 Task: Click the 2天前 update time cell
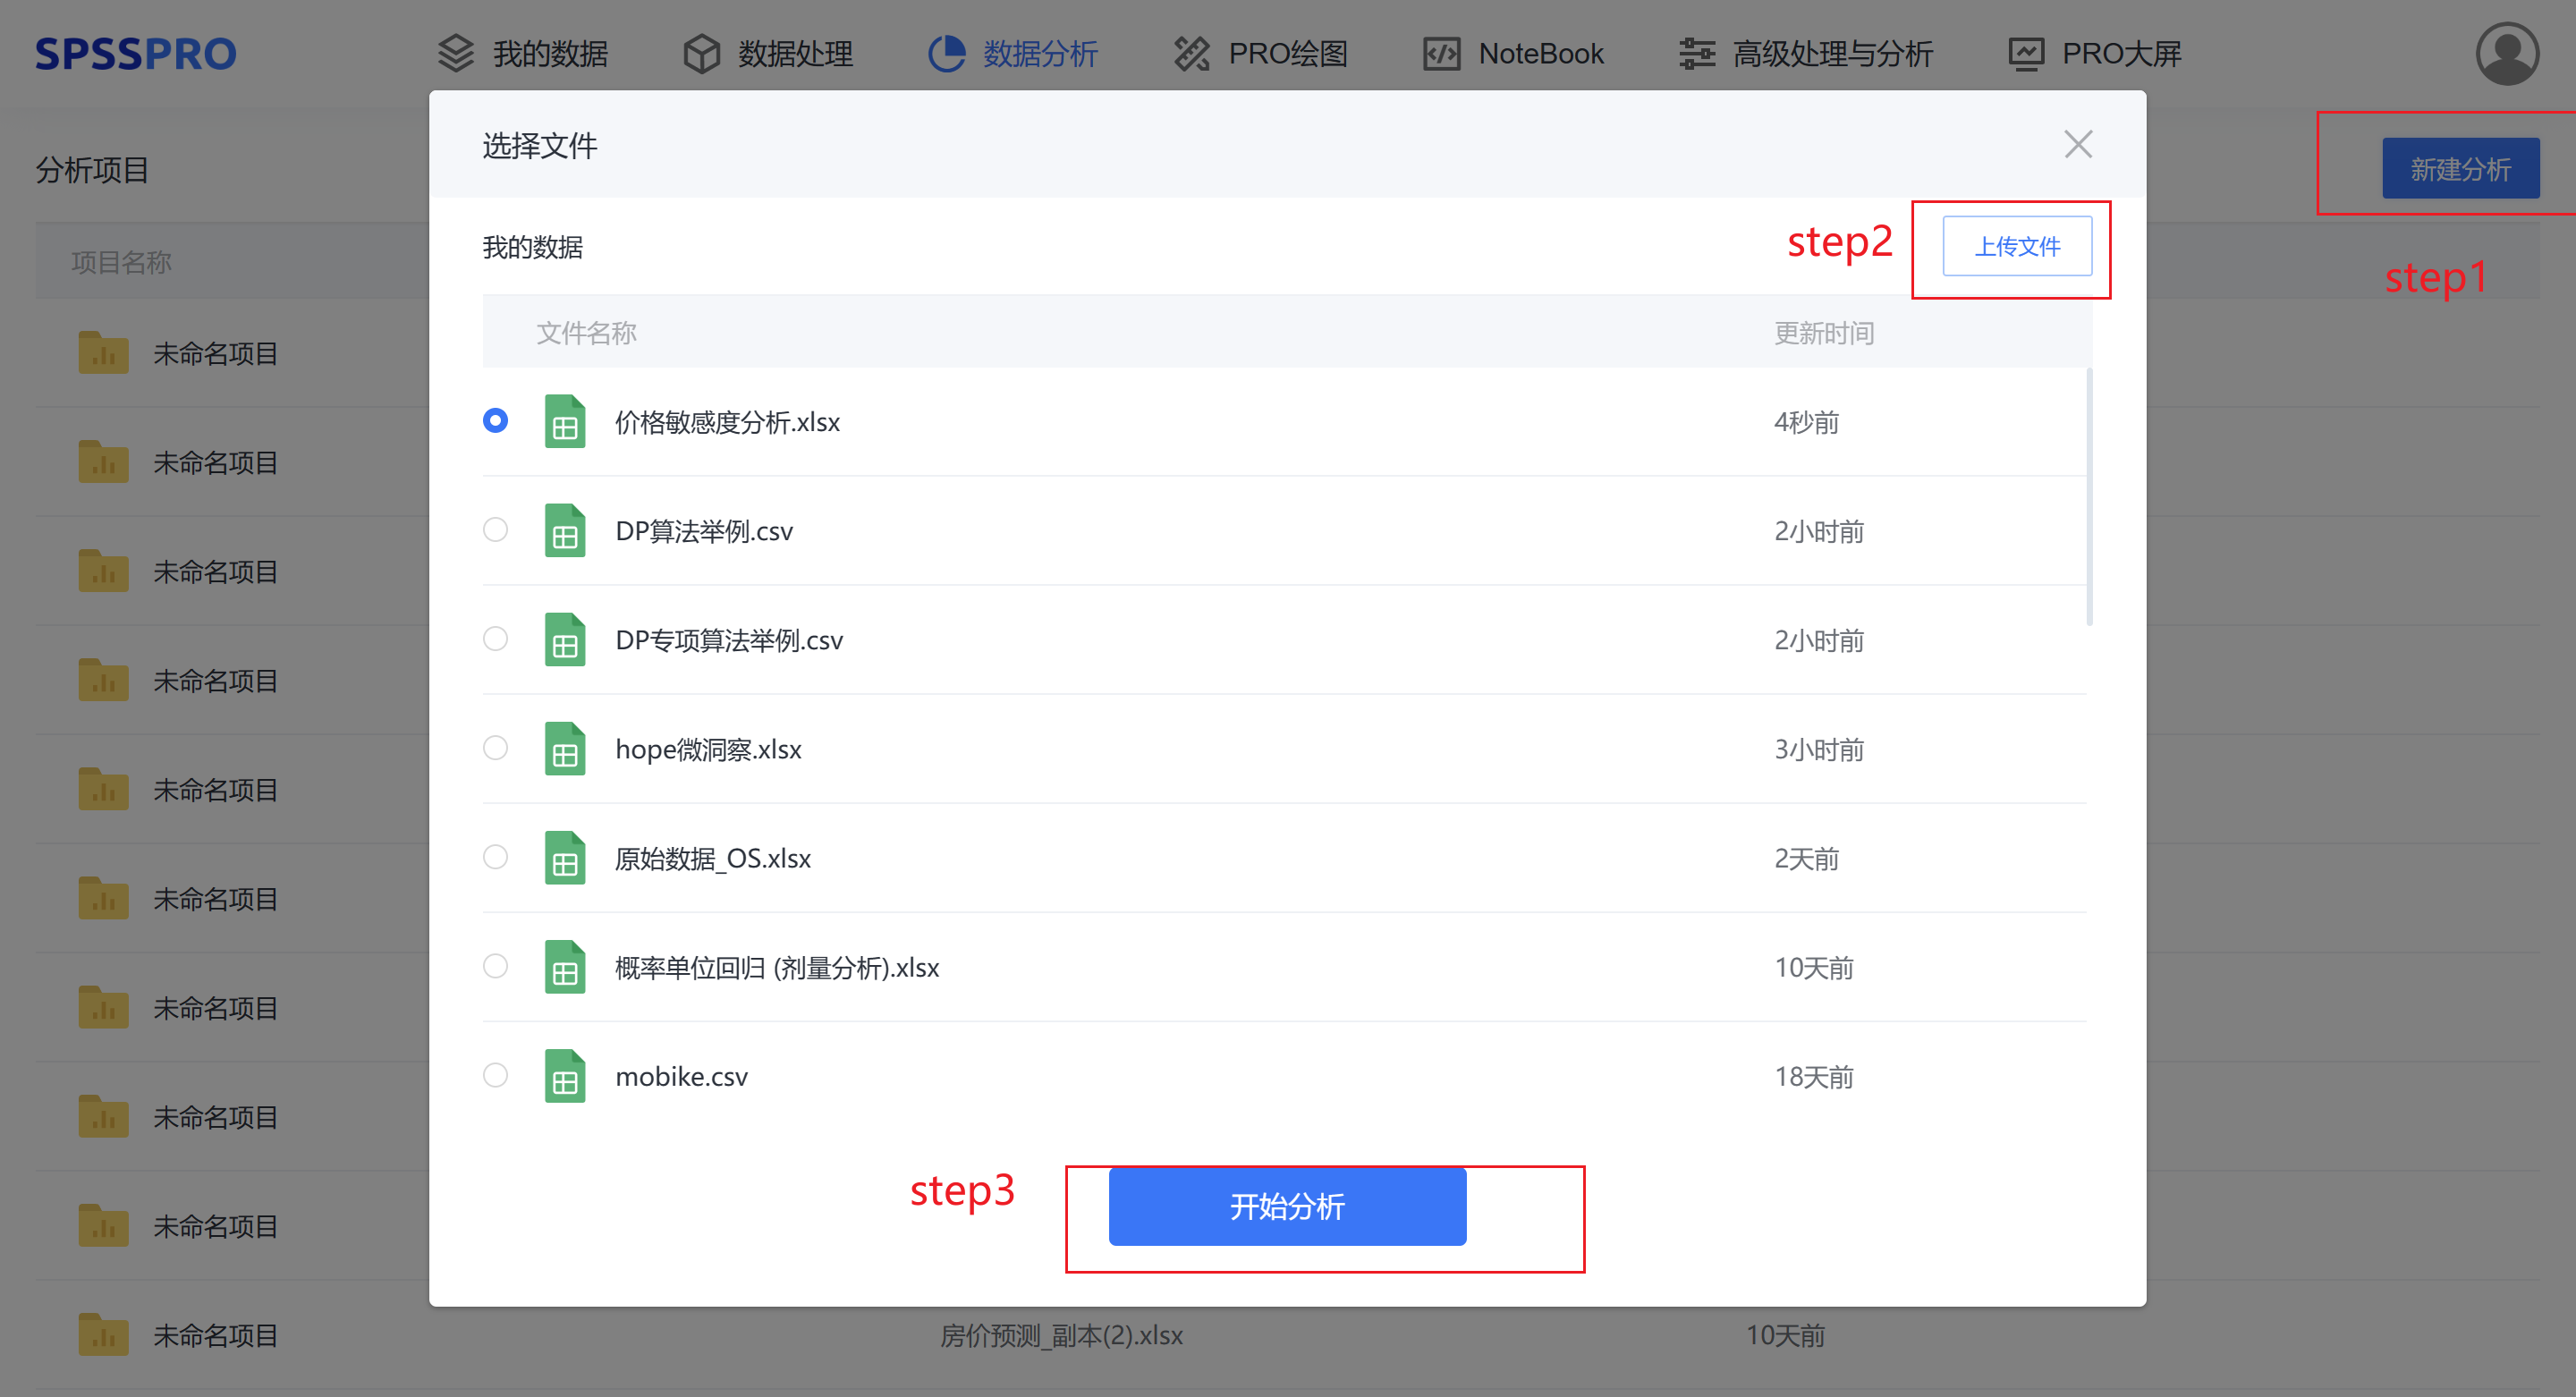1806,858
